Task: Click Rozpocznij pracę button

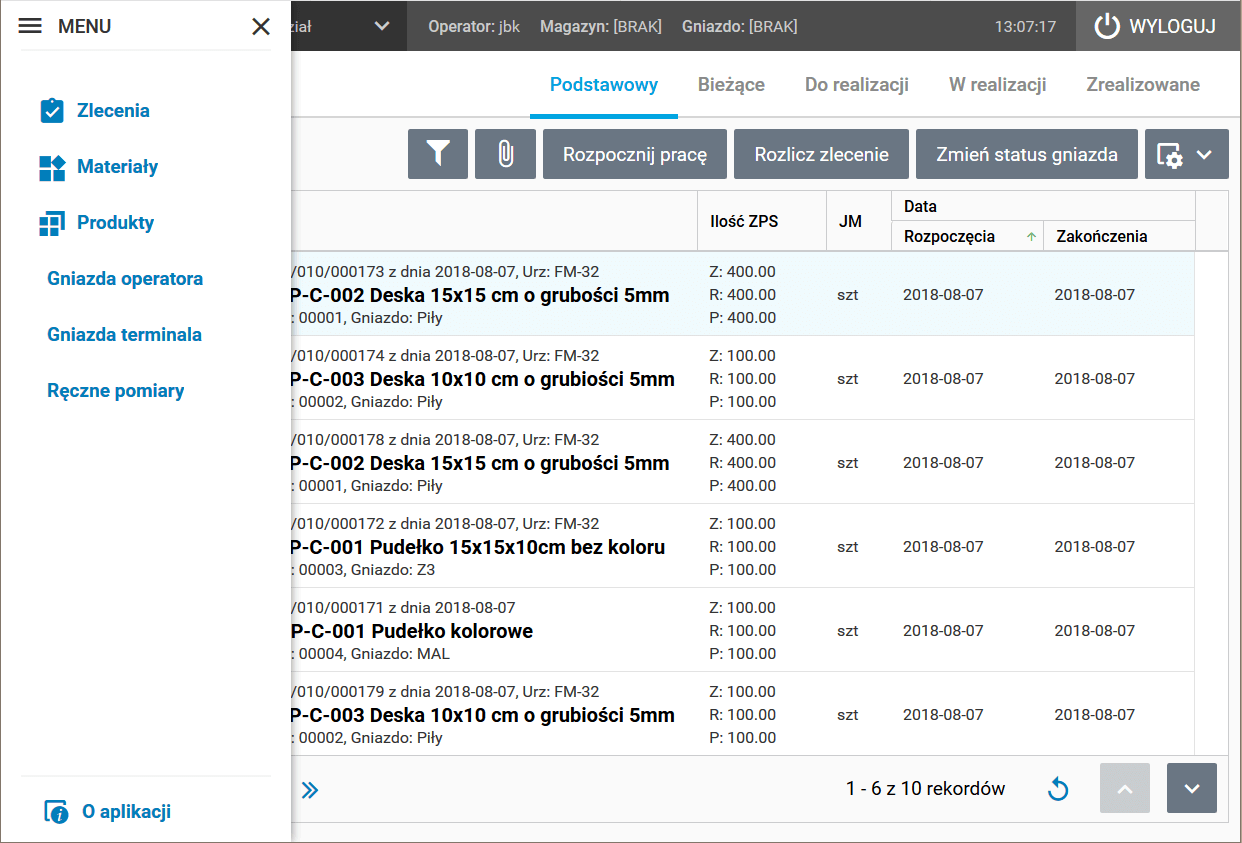Action: [635, 154]
